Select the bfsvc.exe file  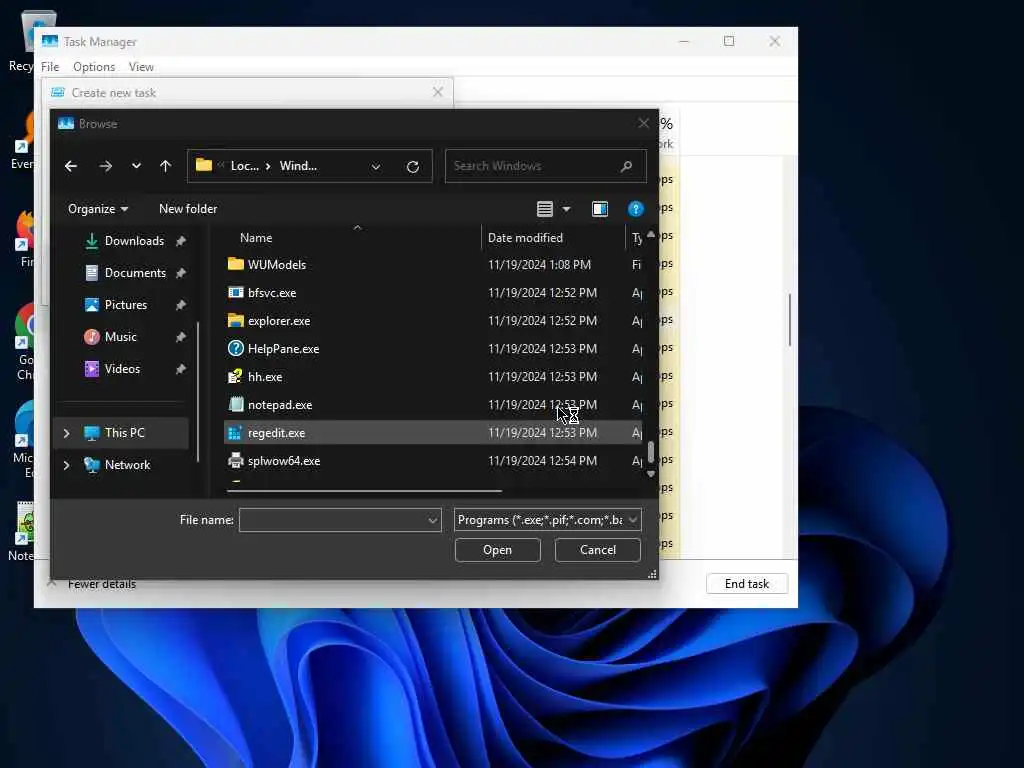point(434,293)
